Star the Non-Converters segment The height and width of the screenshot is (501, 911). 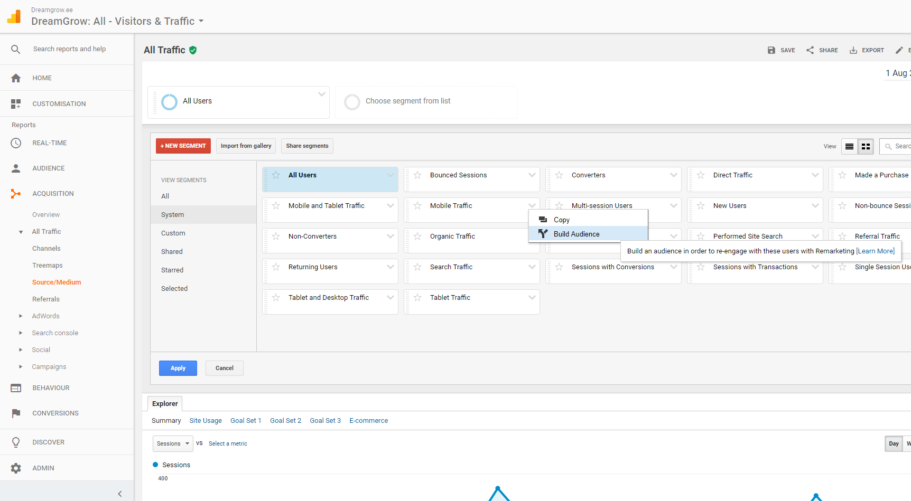pyautogui.click(x=276, y=237)
